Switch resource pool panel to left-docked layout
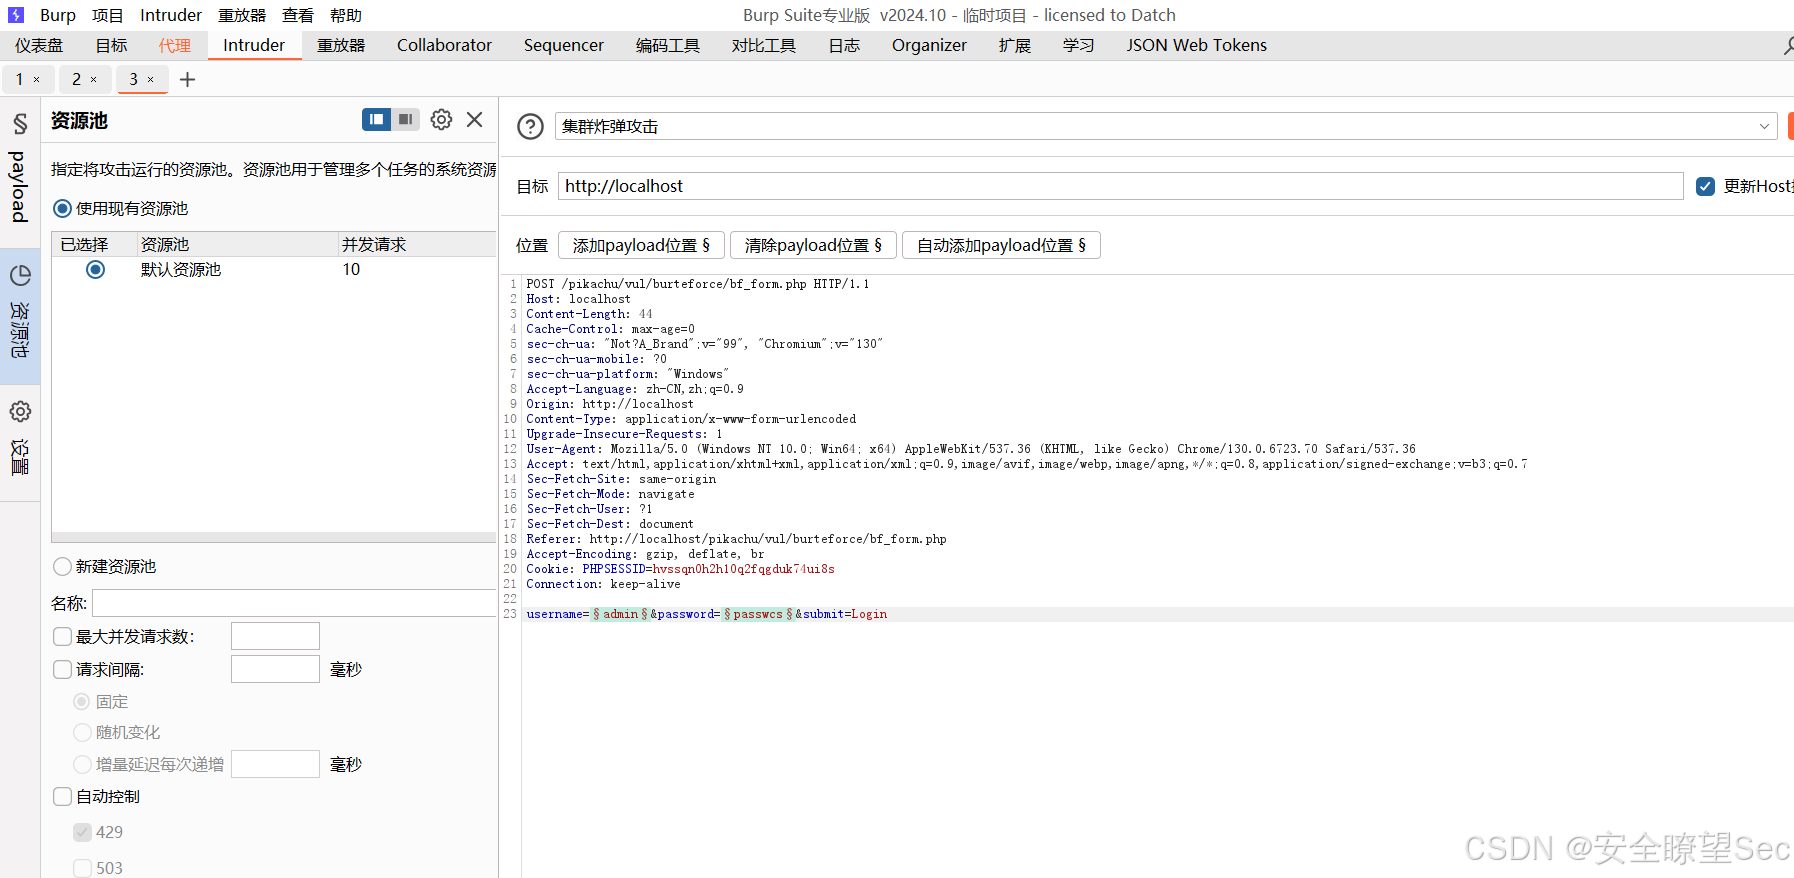Viewport: 1794px width, 878px height. pyautogui.click(x=376, y=120)
